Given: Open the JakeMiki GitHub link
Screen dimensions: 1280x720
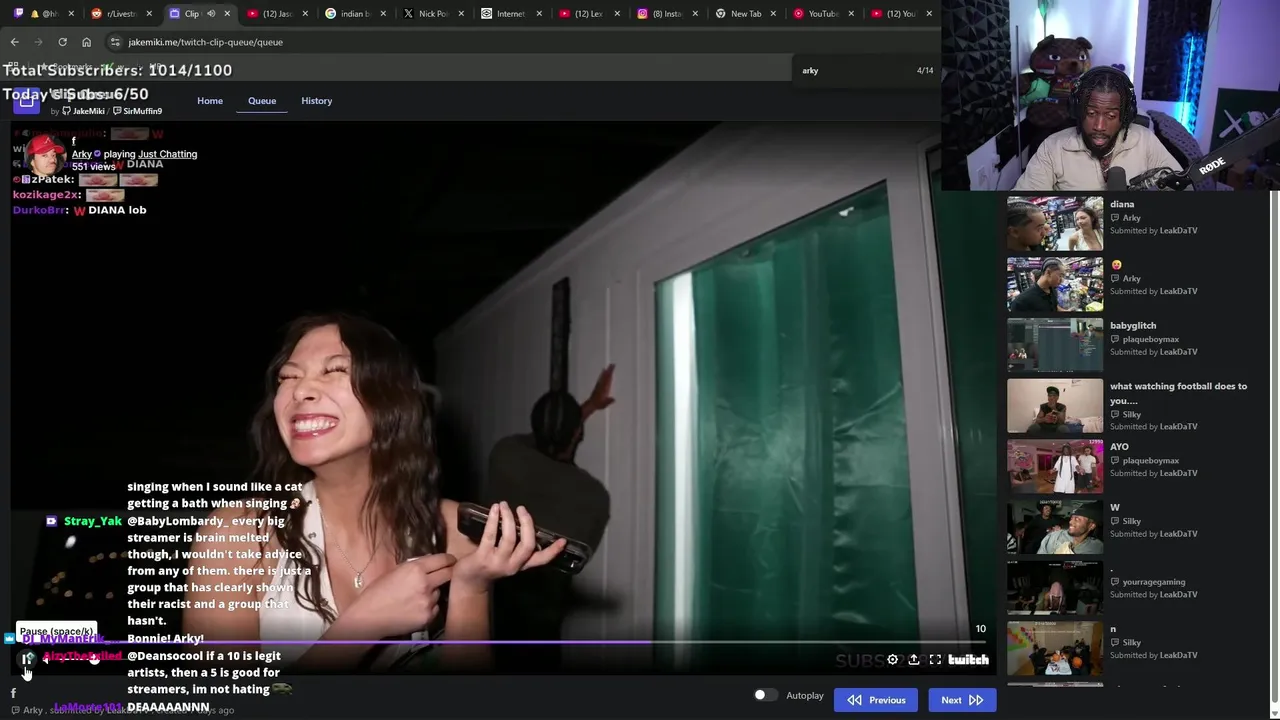Looking at the screenshot, I should click(83, 111).
